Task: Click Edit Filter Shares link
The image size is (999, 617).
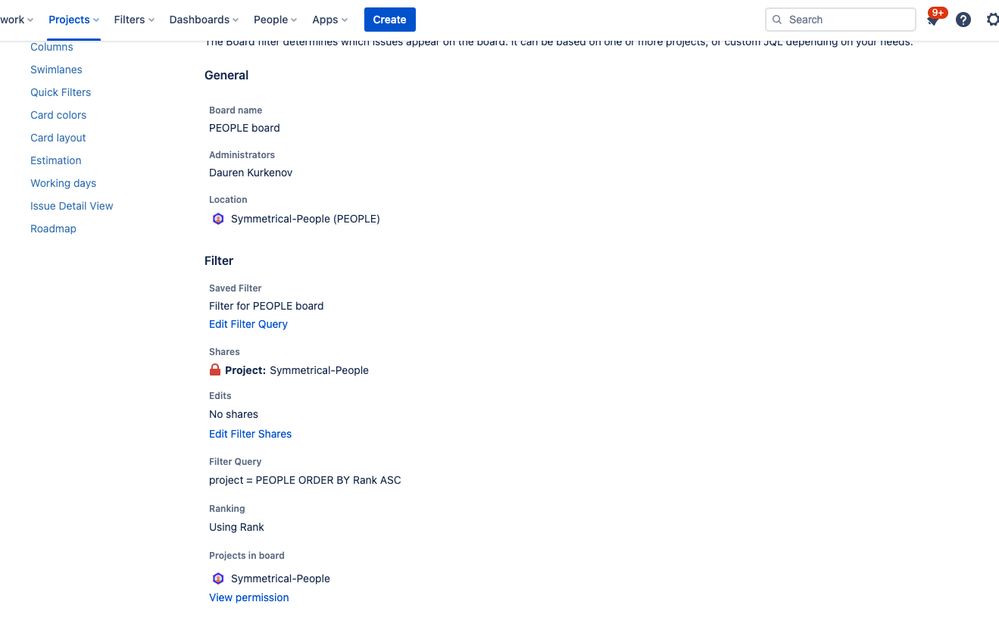Action: 250,433
